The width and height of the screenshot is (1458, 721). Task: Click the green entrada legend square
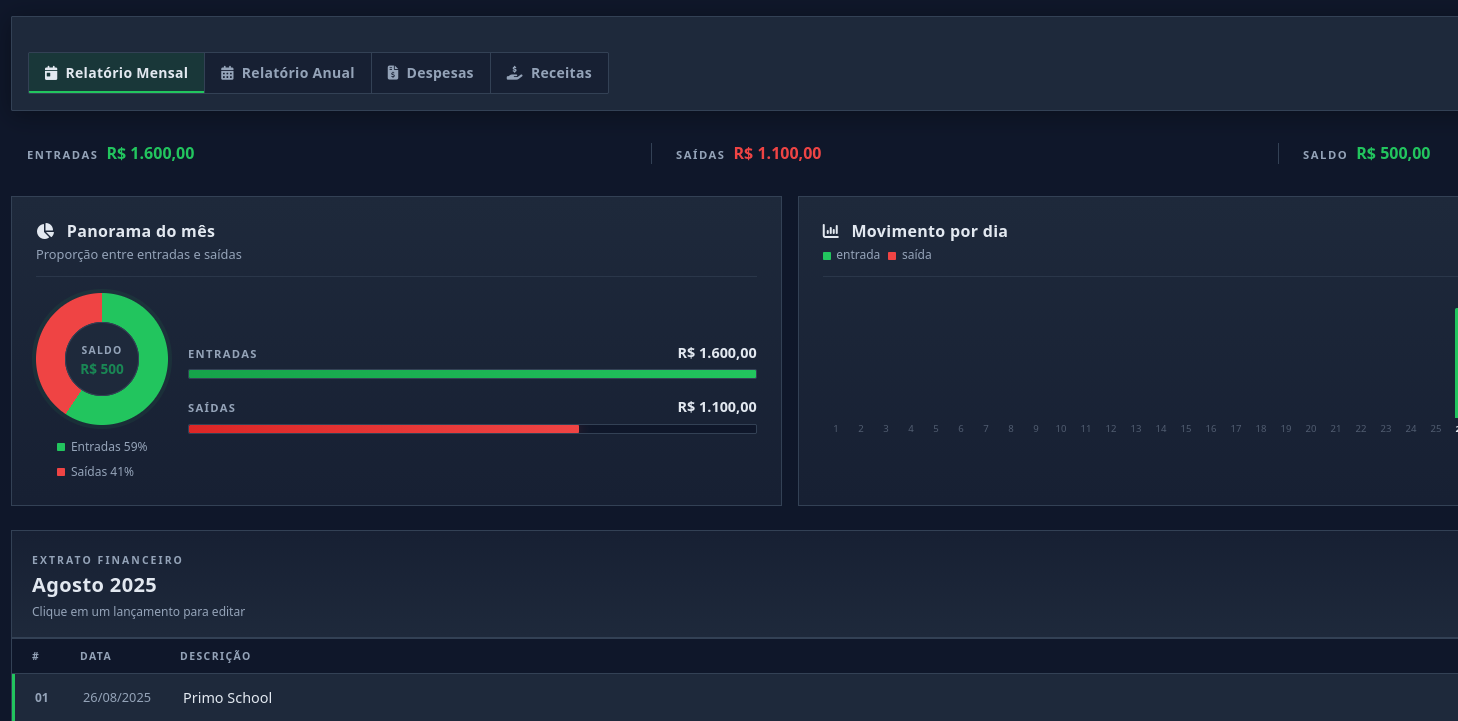pos(827,256)
